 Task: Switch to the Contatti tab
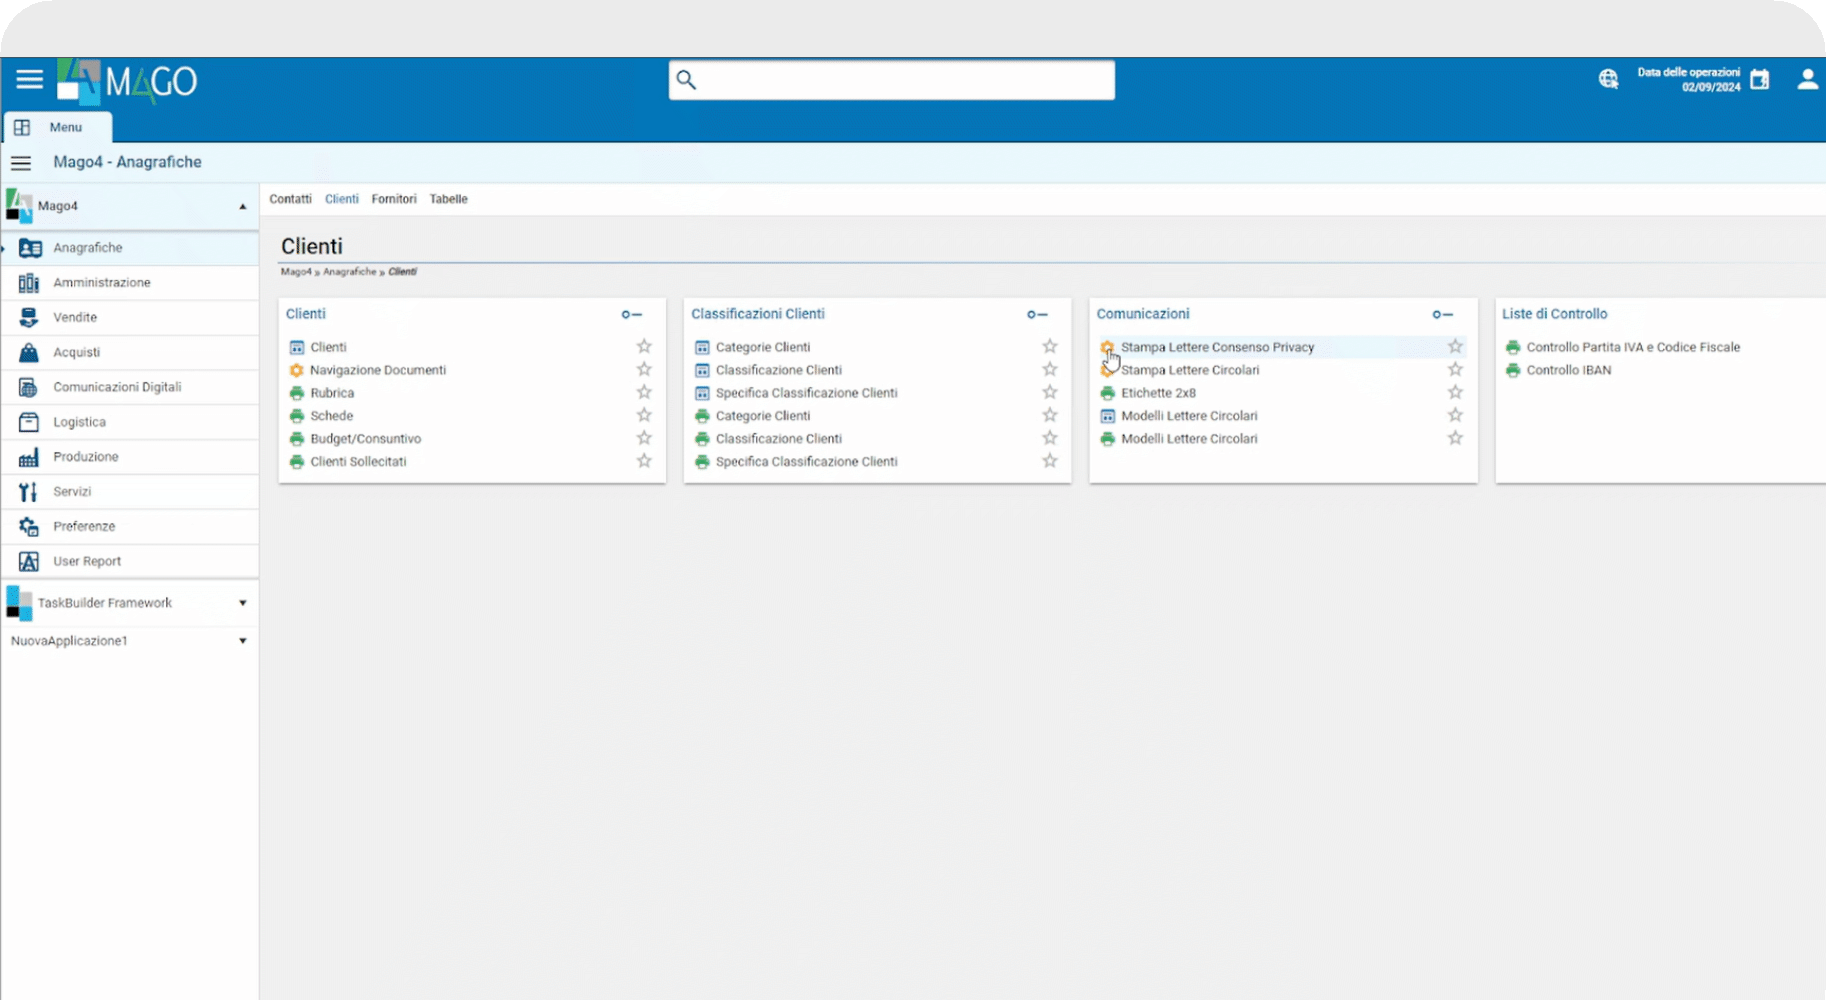point(290,199)
